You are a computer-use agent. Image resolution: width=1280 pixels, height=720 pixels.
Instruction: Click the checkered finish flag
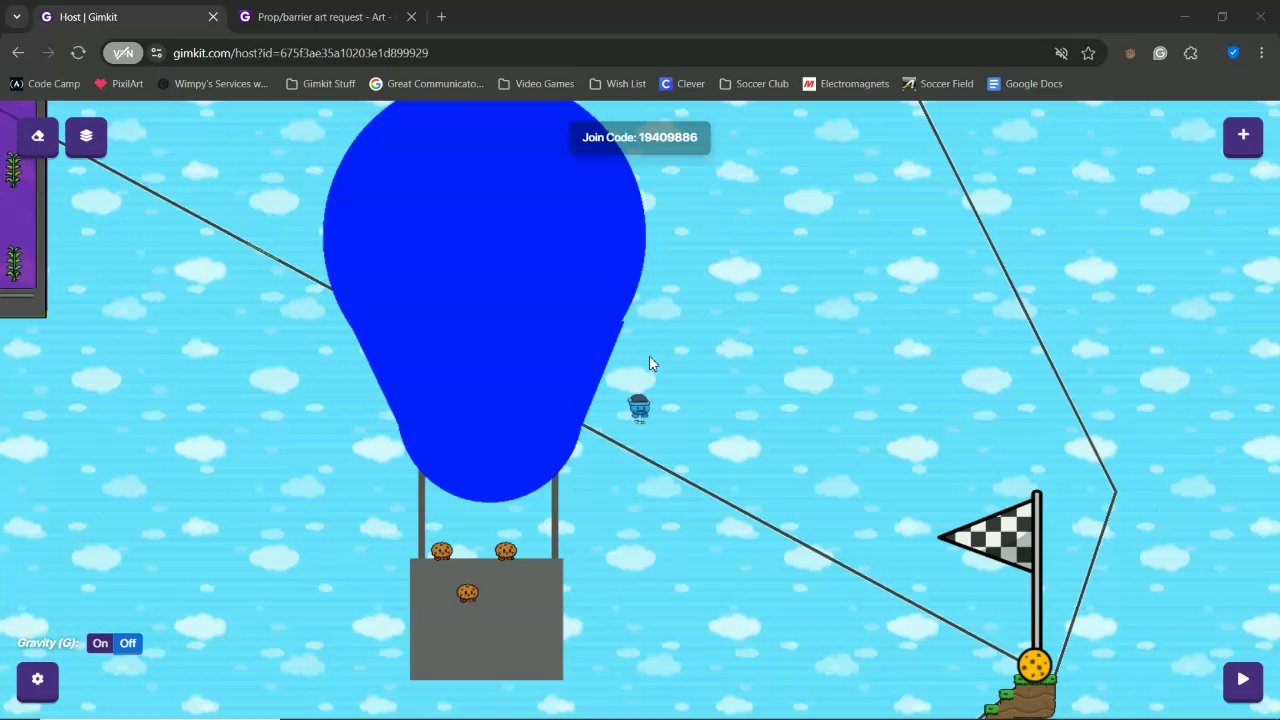point(989,536)
